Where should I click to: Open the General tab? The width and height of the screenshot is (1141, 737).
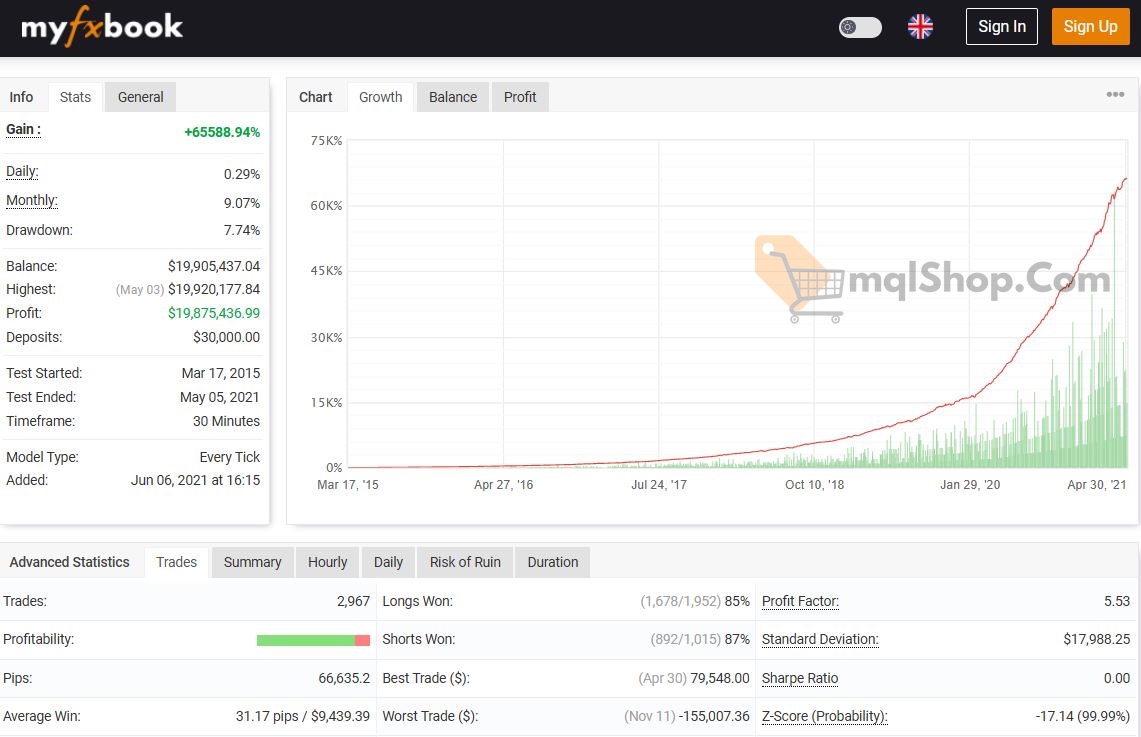point(140,96)
